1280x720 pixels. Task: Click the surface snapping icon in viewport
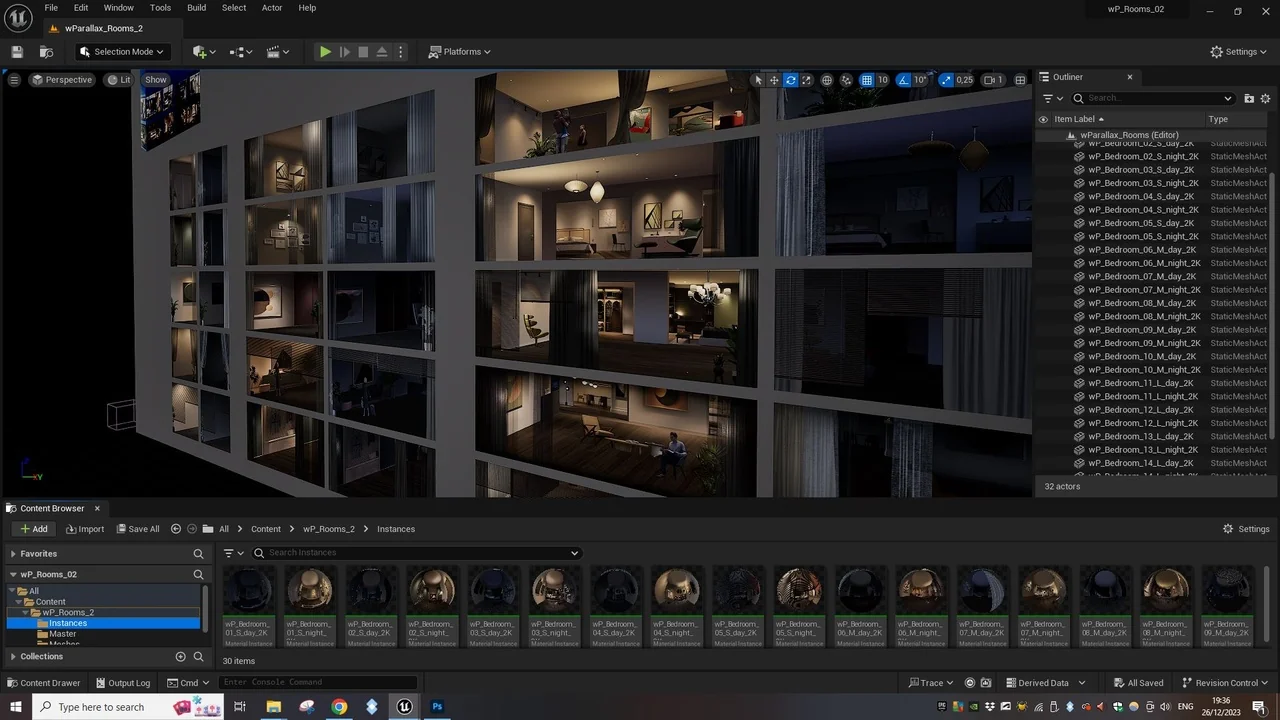(x=846, y=80)
